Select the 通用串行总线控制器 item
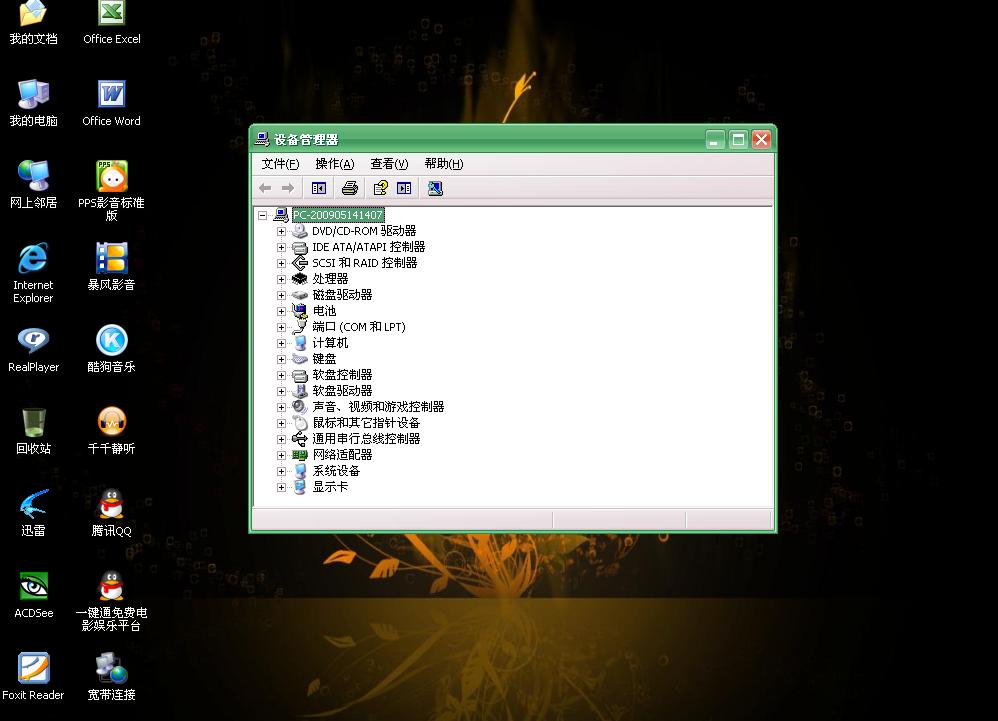Image resolution: width=998 pixels, height=721 pixels. 366,439
